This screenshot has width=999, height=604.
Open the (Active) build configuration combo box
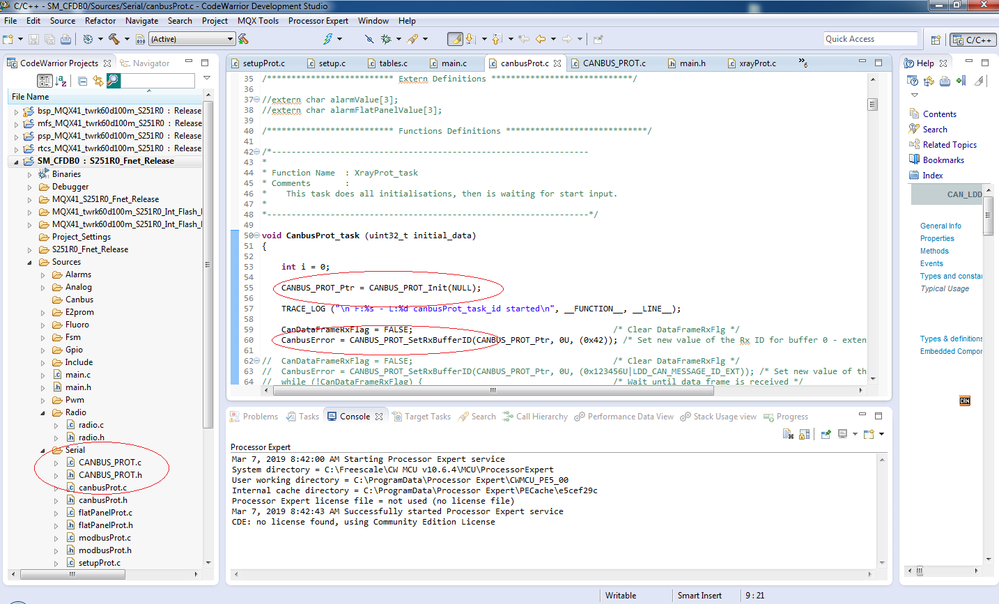[192, 39]
